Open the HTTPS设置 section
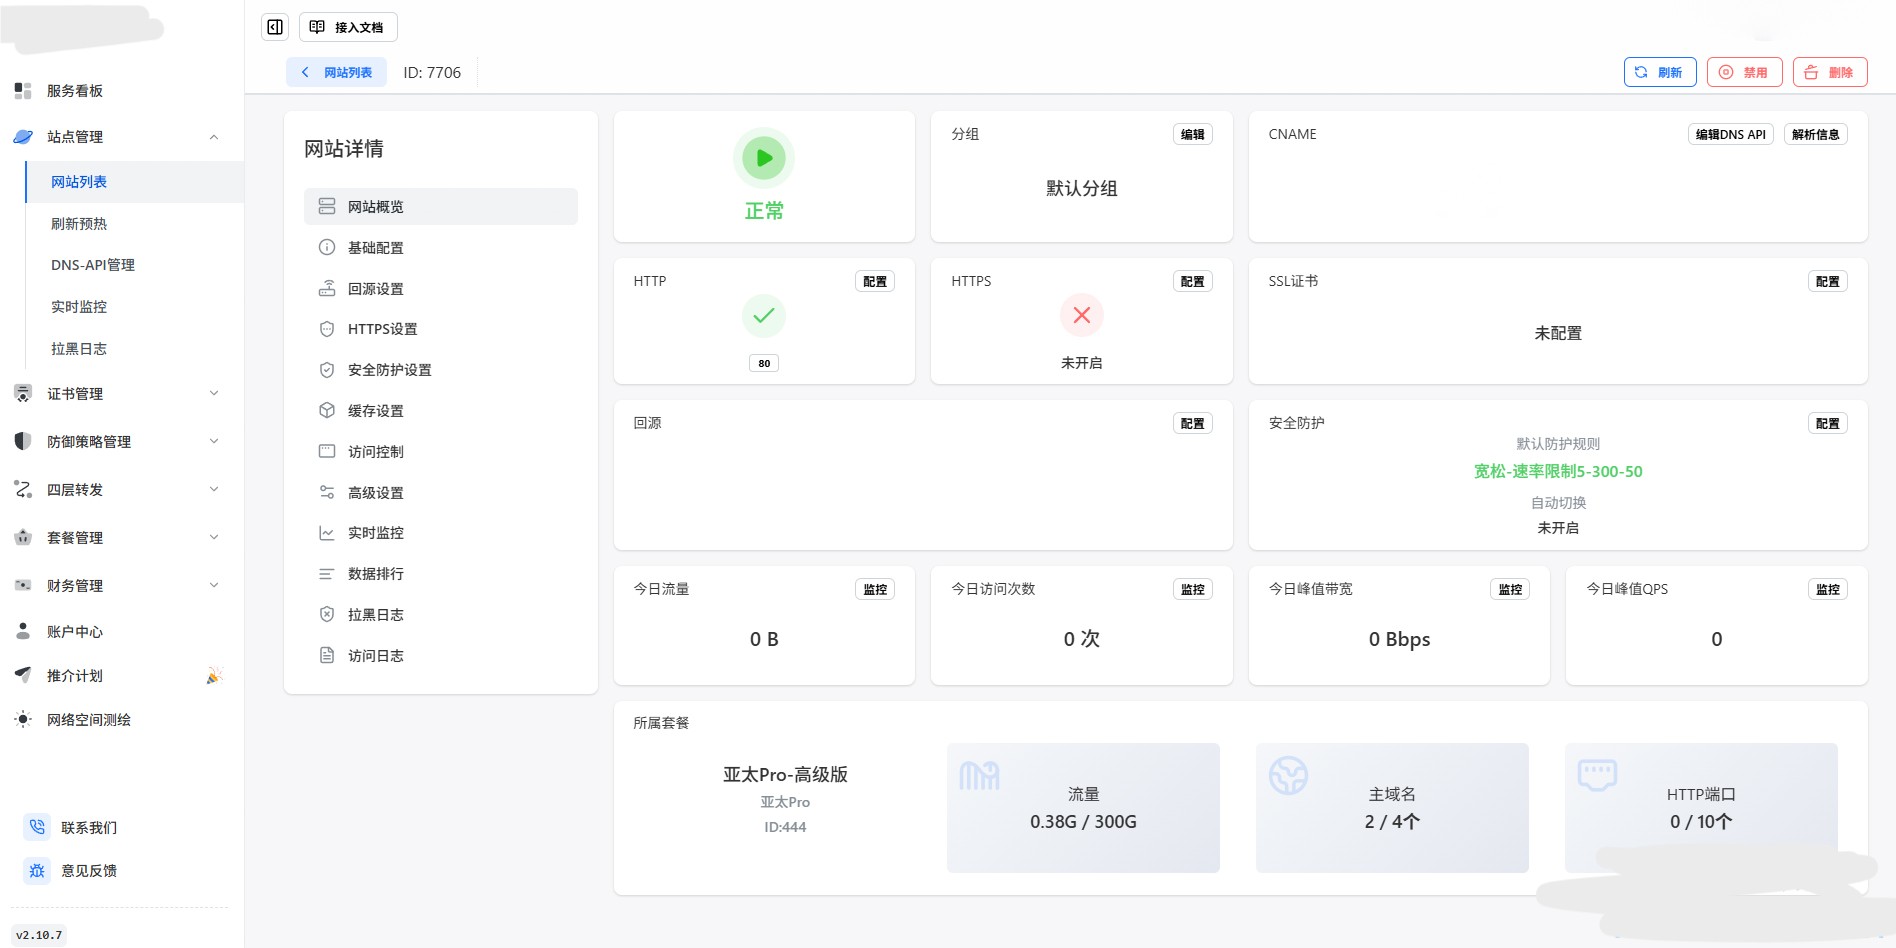 coord(382,329)
